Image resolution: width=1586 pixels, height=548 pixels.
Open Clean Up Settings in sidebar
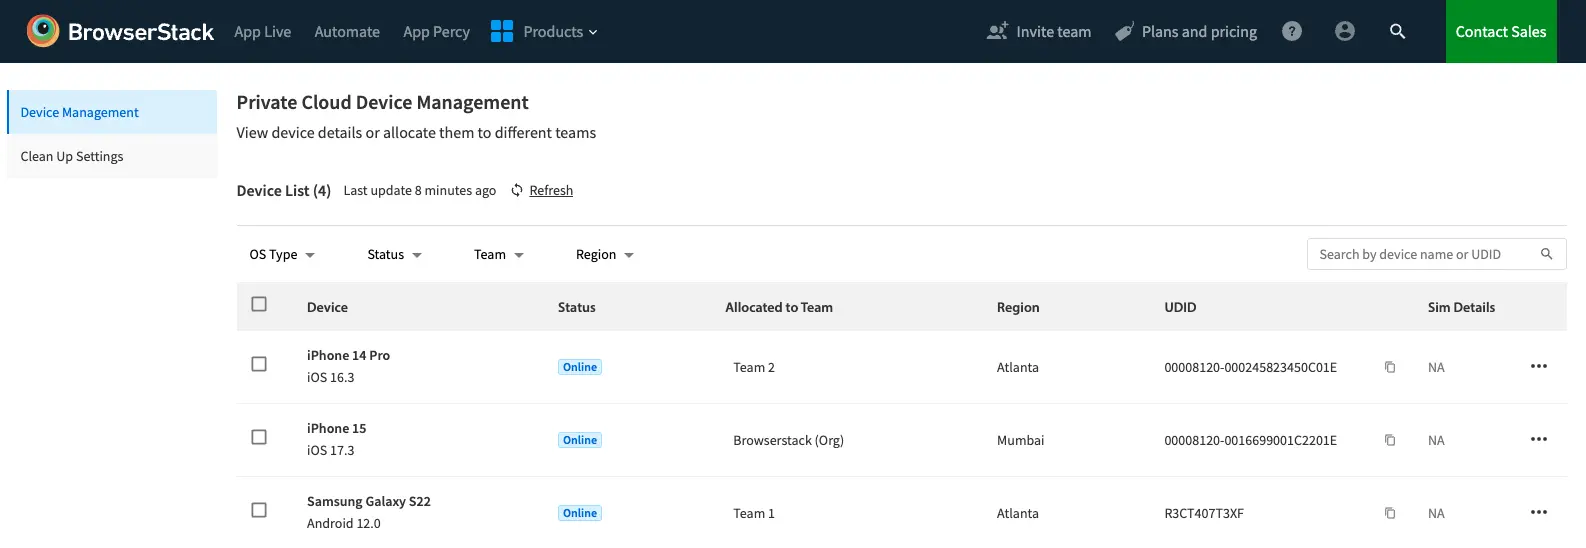(x=112, y=156)
